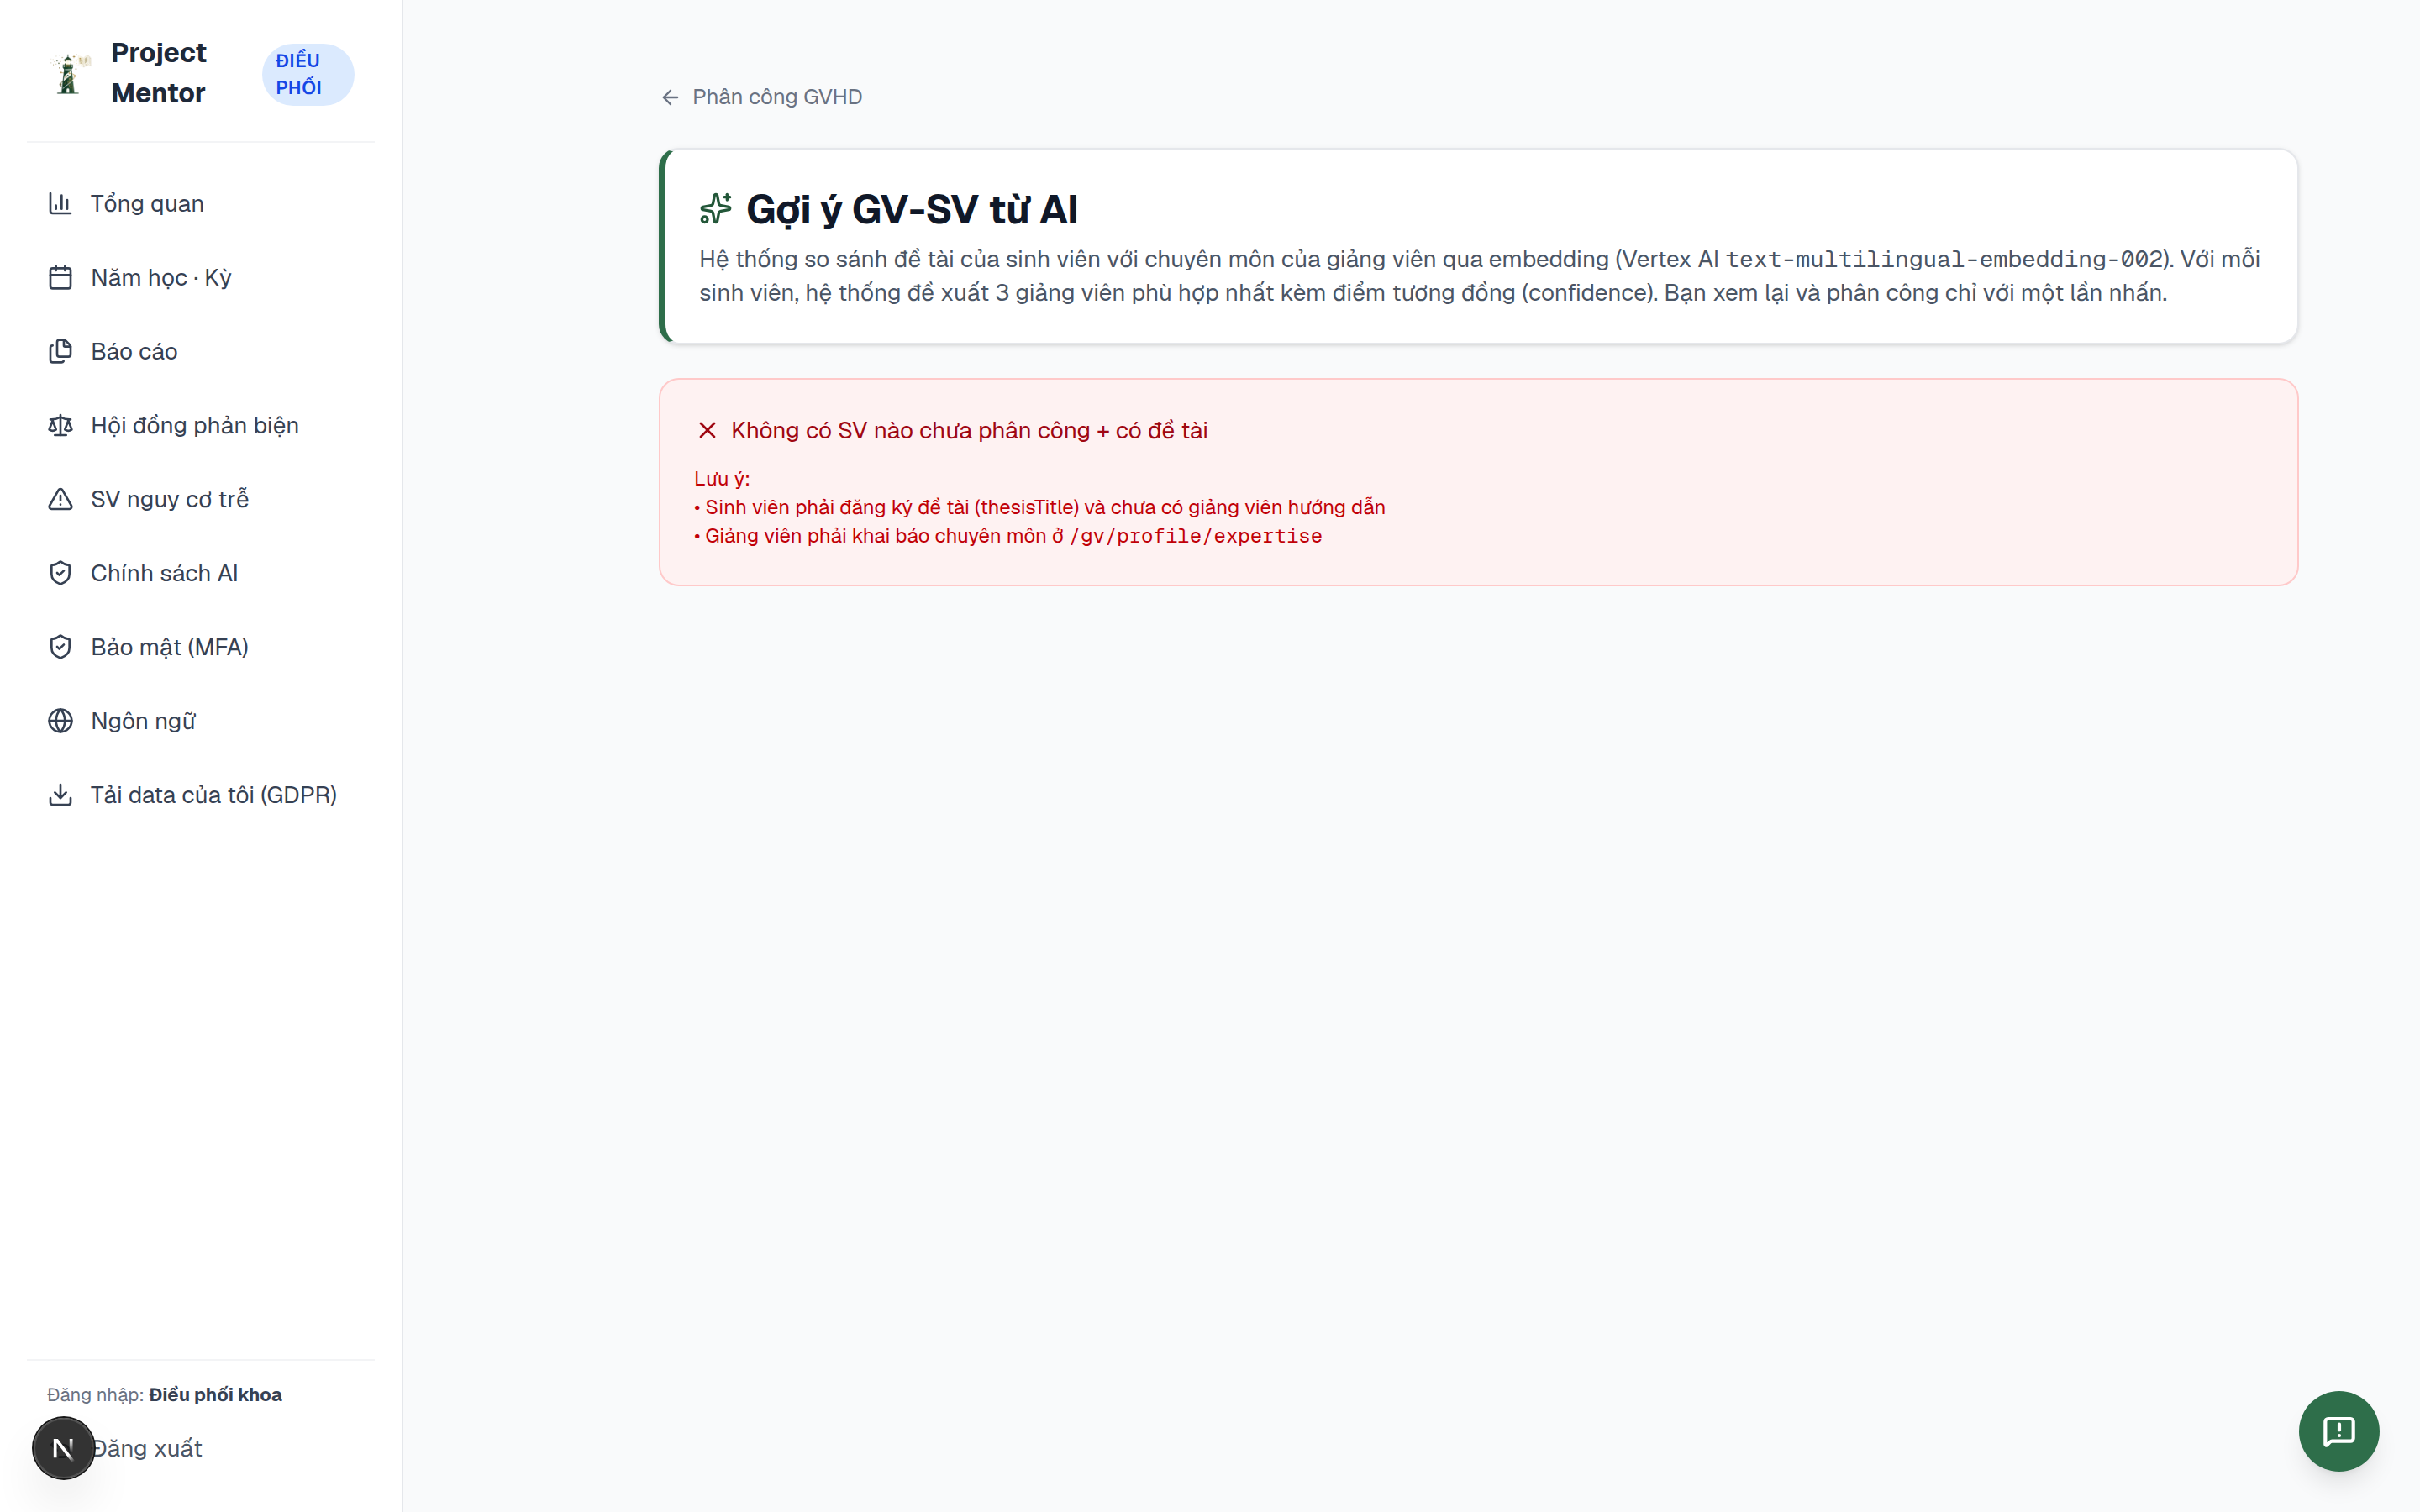Viewport: 2420px width, 1512px height.
Task: Go to Báo cáo page
Action: click(201, 352)
